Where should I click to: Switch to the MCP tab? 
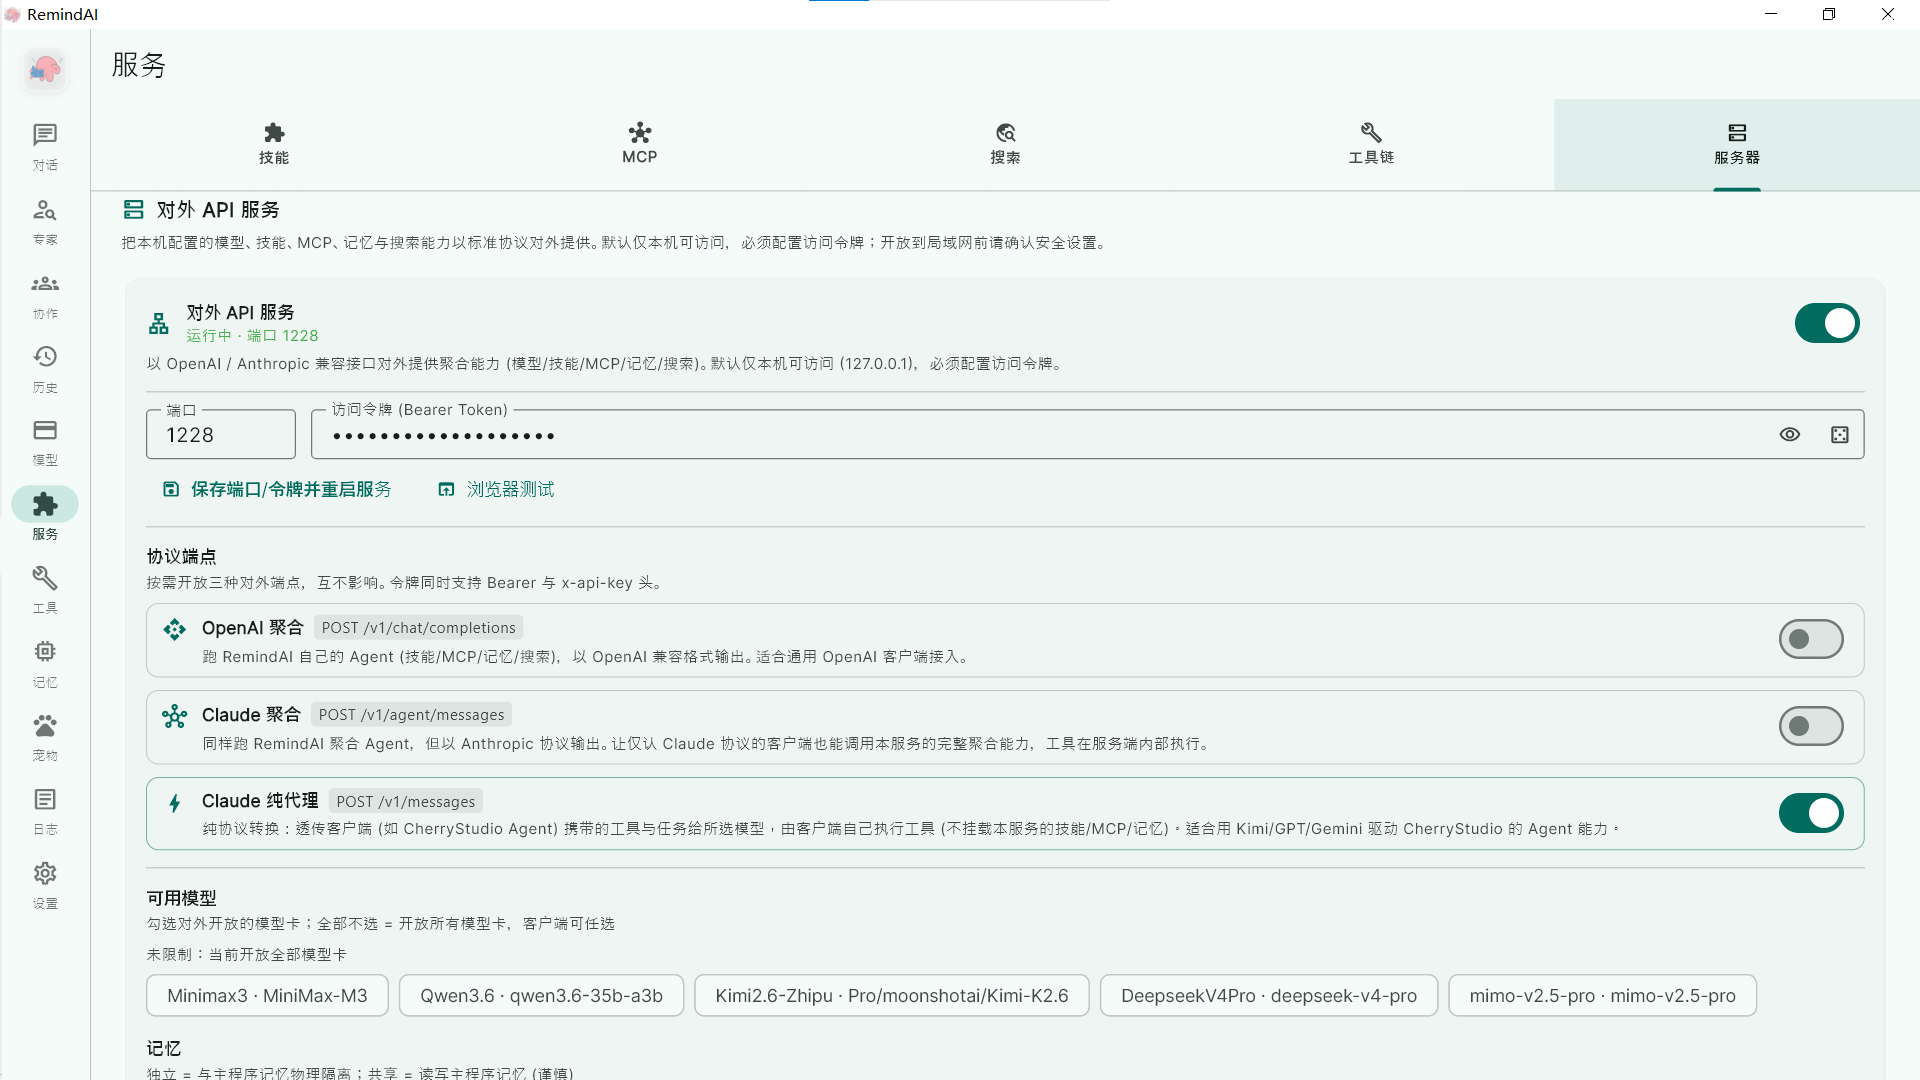click(640, 144)
